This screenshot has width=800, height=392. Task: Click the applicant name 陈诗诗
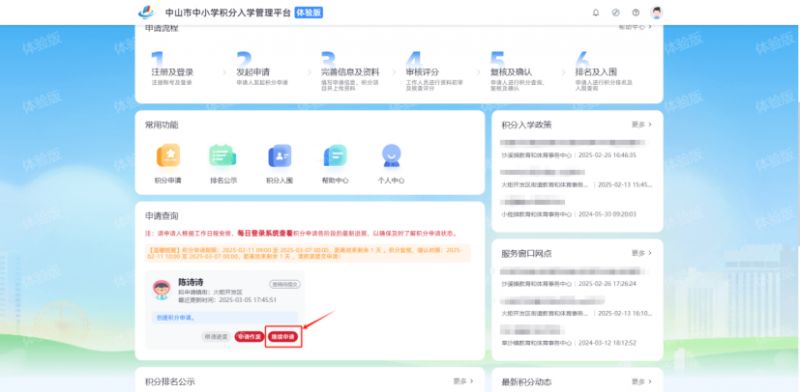tap(191, 282)
